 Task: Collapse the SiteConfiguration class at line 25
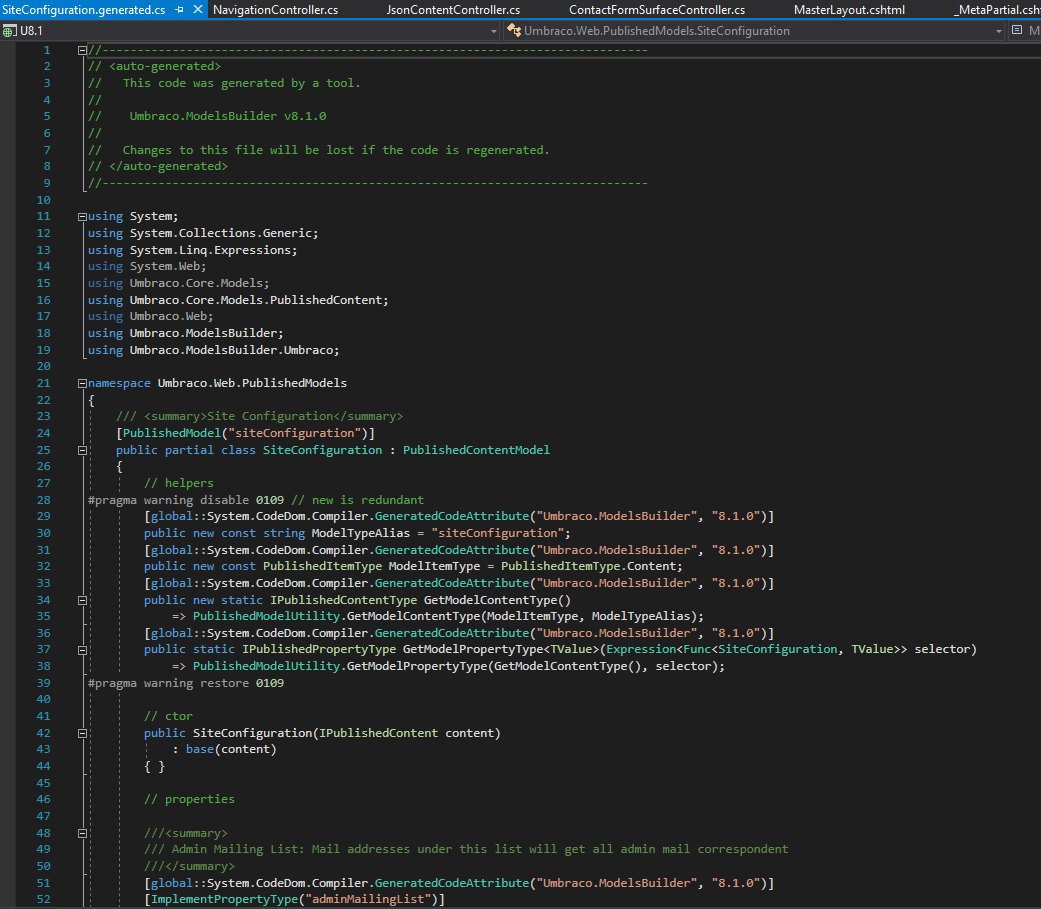(x=82, y=450)
